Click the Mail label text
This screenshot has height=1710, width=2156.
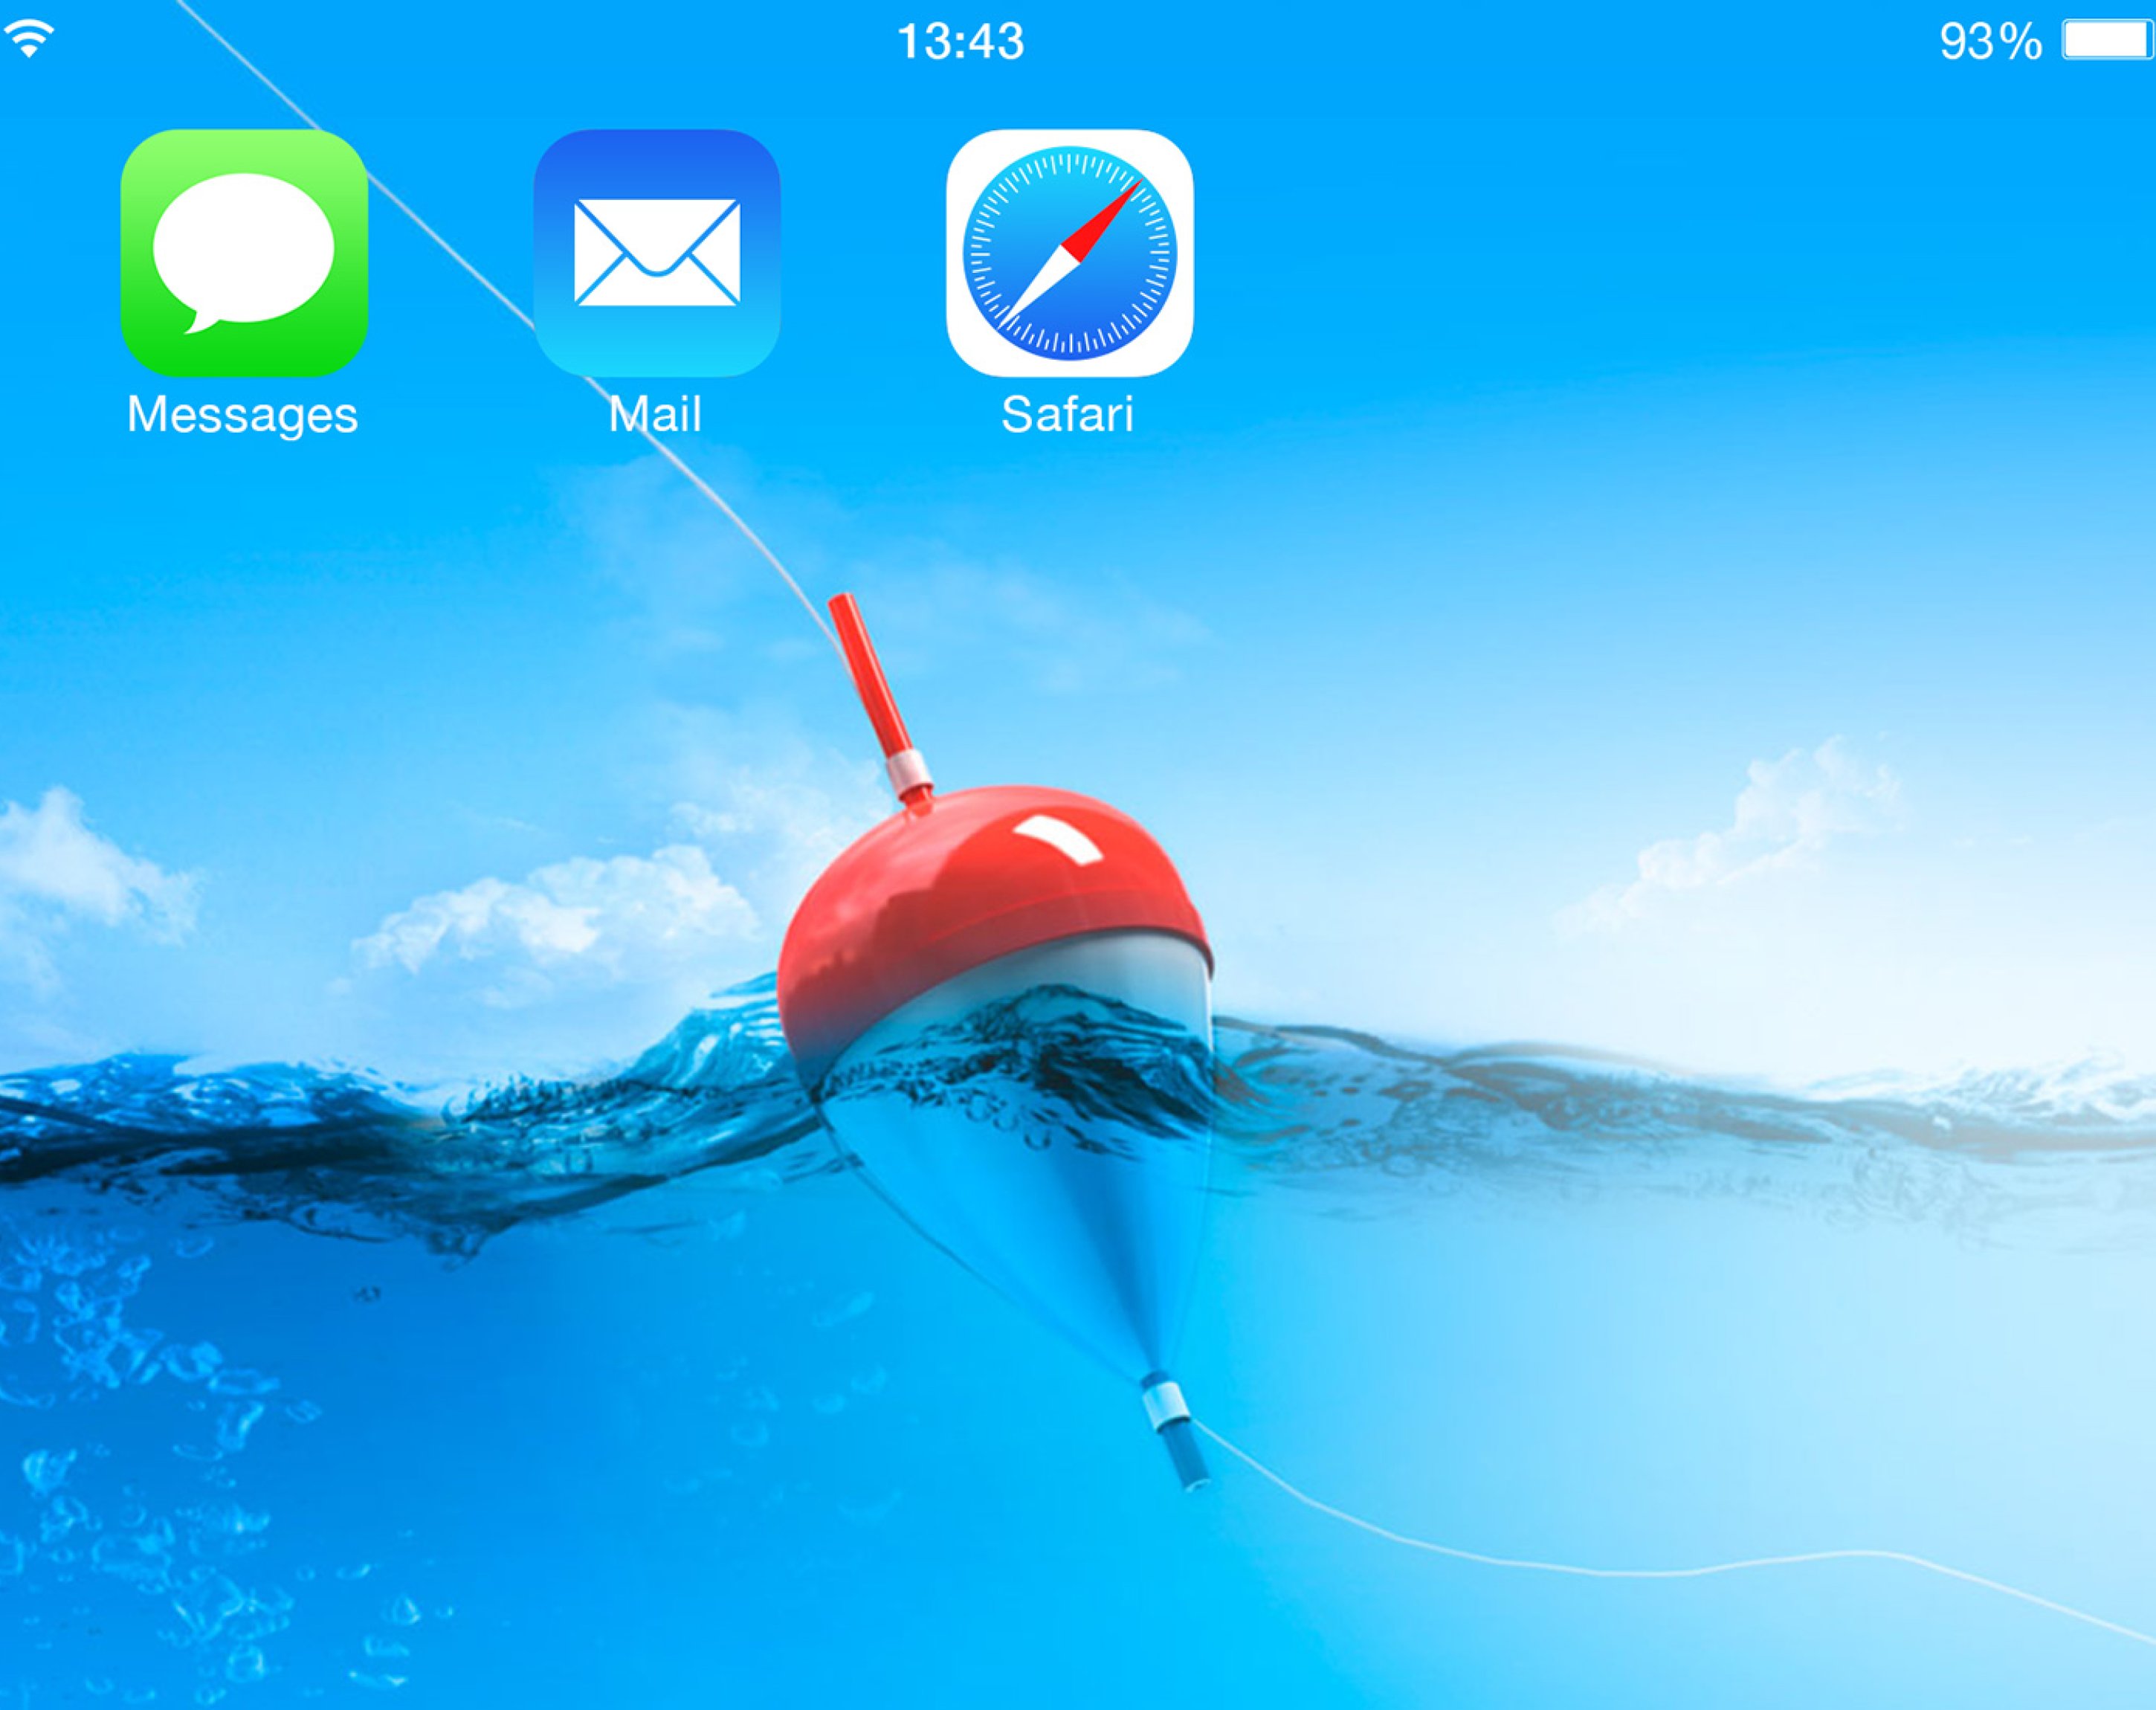[655, 414]
